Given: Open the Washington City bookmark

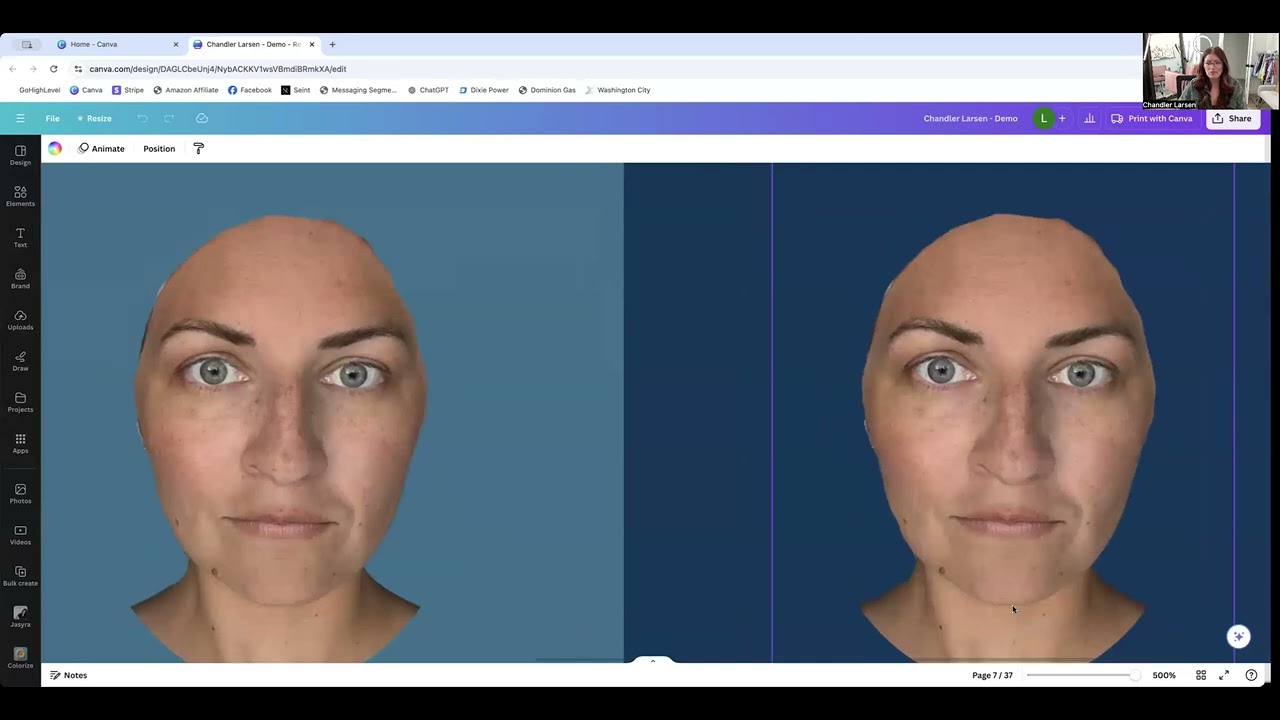Looking at the screenshot, I should (617, 90).
